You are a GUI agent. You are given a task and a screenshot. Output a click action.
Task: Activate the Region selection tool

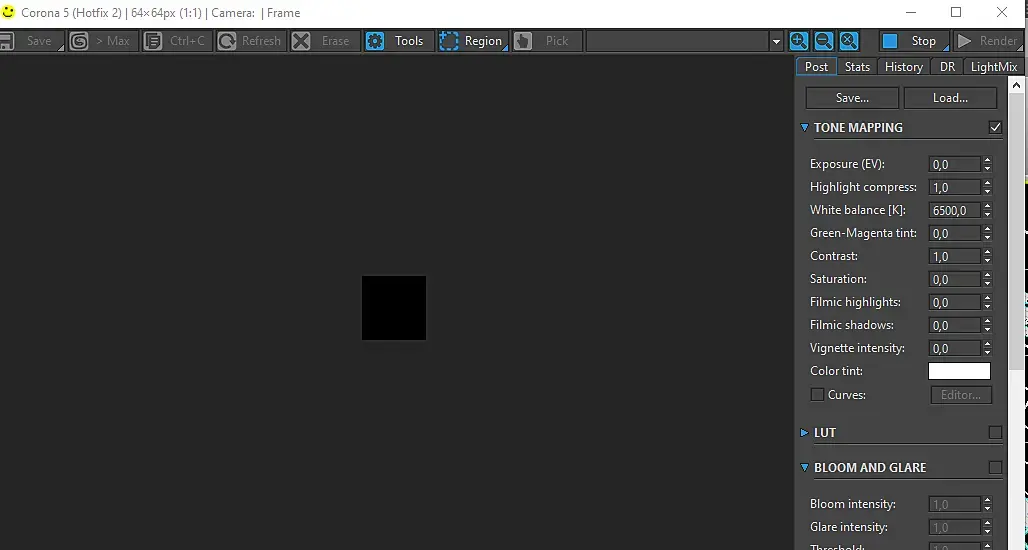pyautogui.click(x=473, y=41)
